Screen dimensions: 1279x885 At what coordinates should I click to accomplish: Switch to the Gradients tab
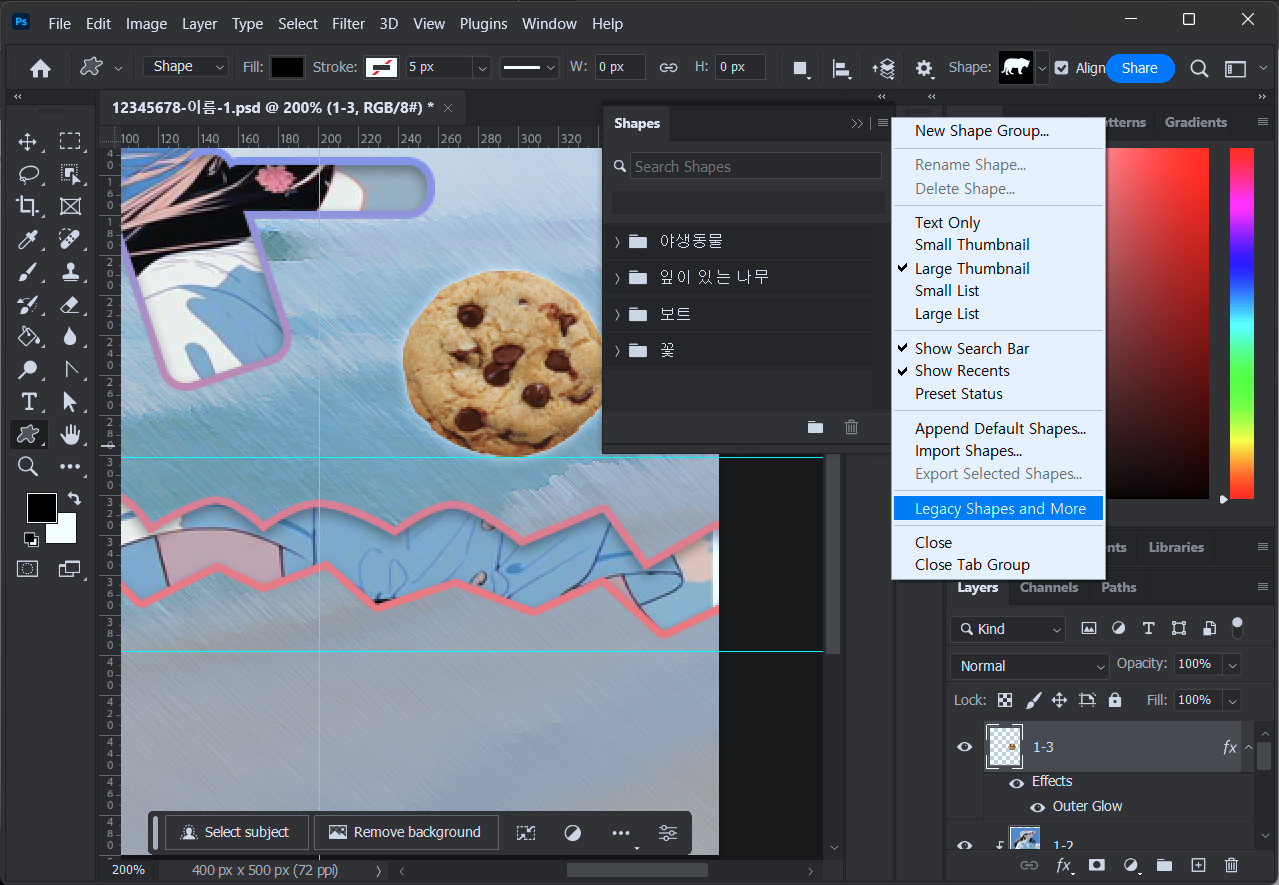[1196, 122]
